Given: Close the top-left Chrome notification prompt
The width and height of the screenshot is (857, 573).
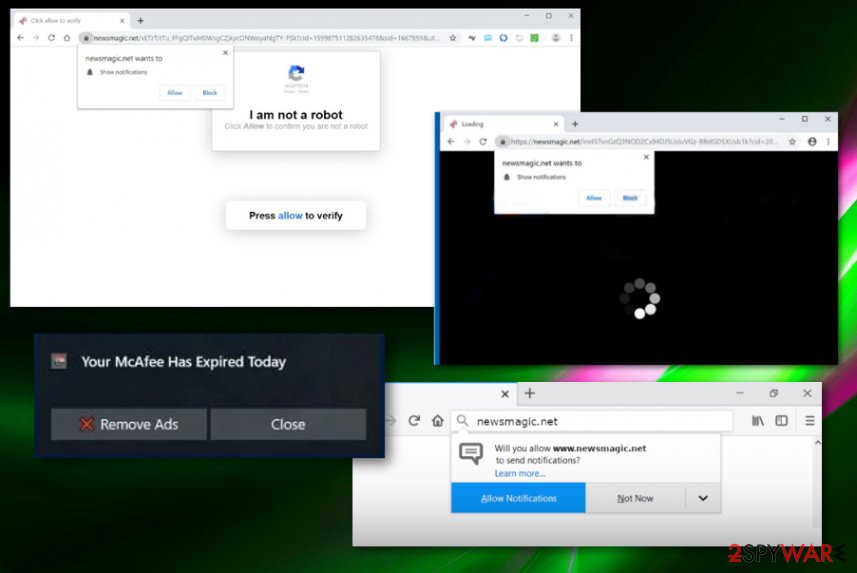Looking at the screenshot, I should point(225,52).
